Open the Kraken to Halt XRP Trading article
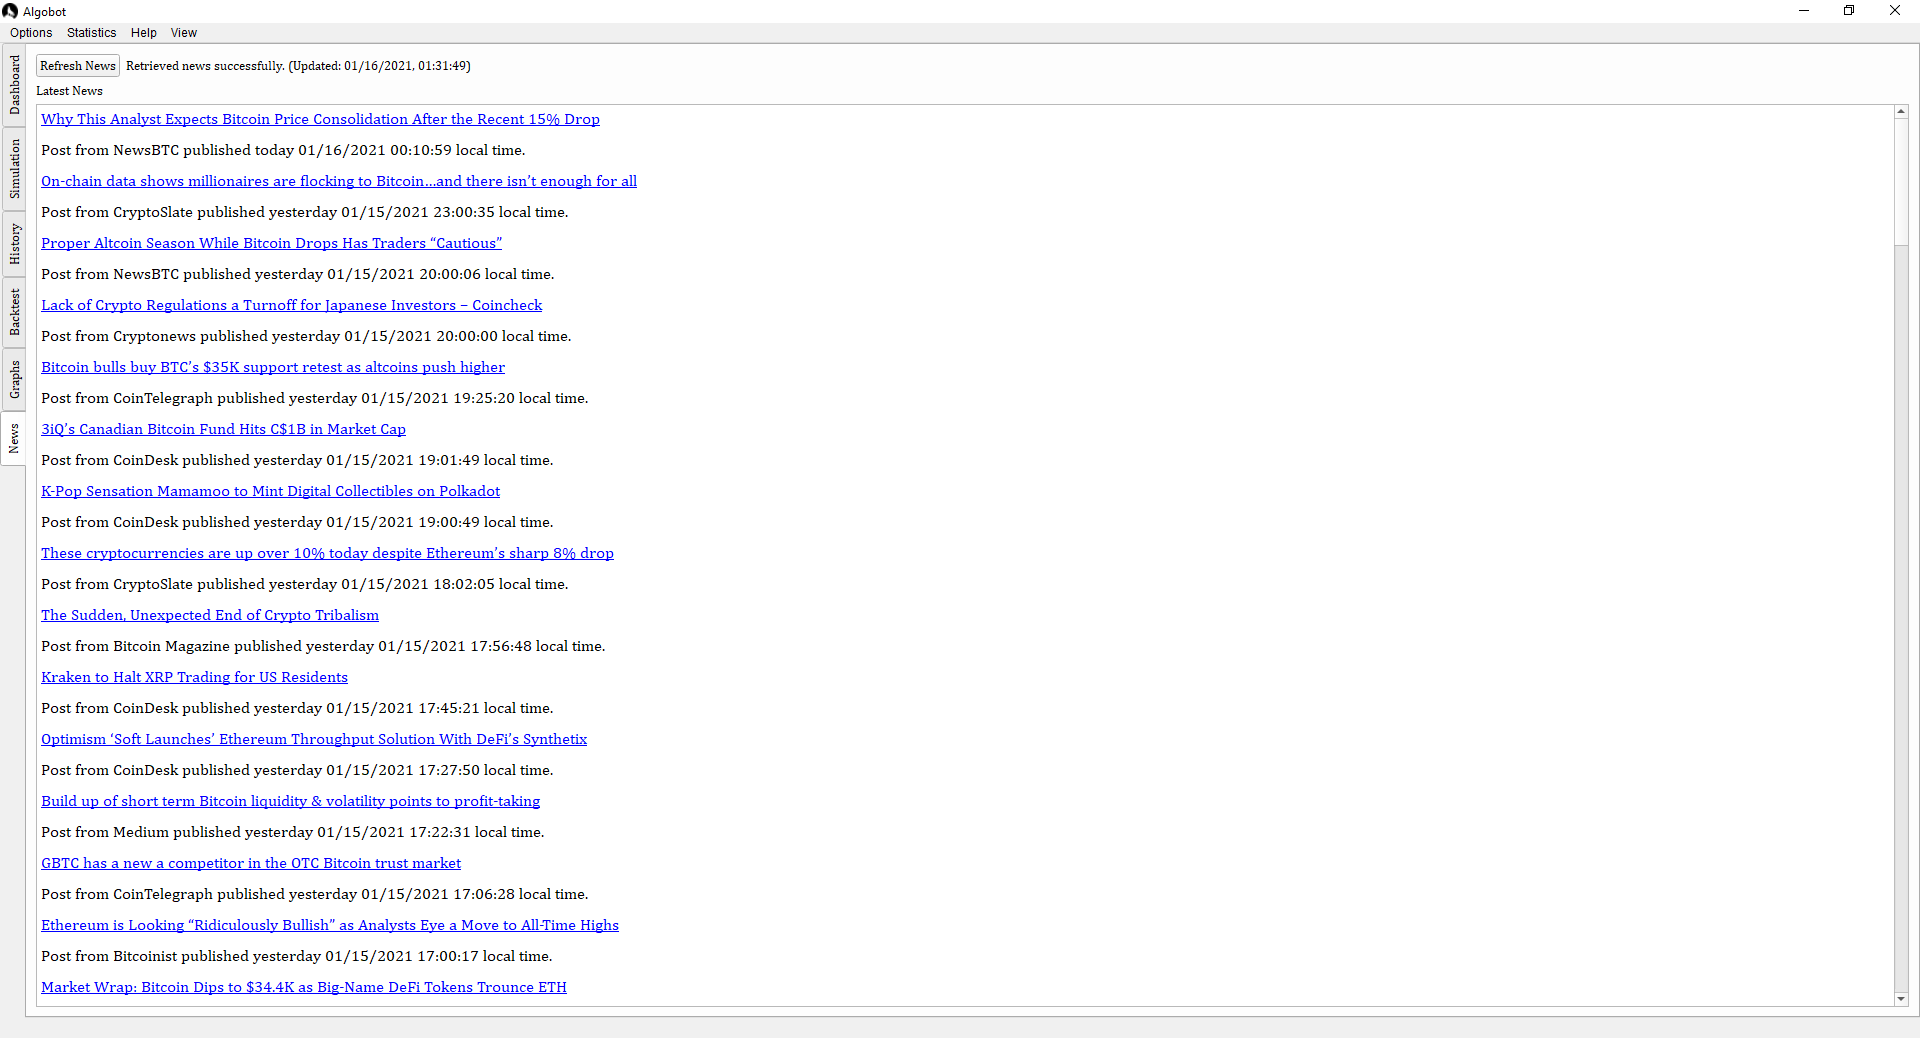This screenshot has height=1038, width=1920. coord(194,677)
